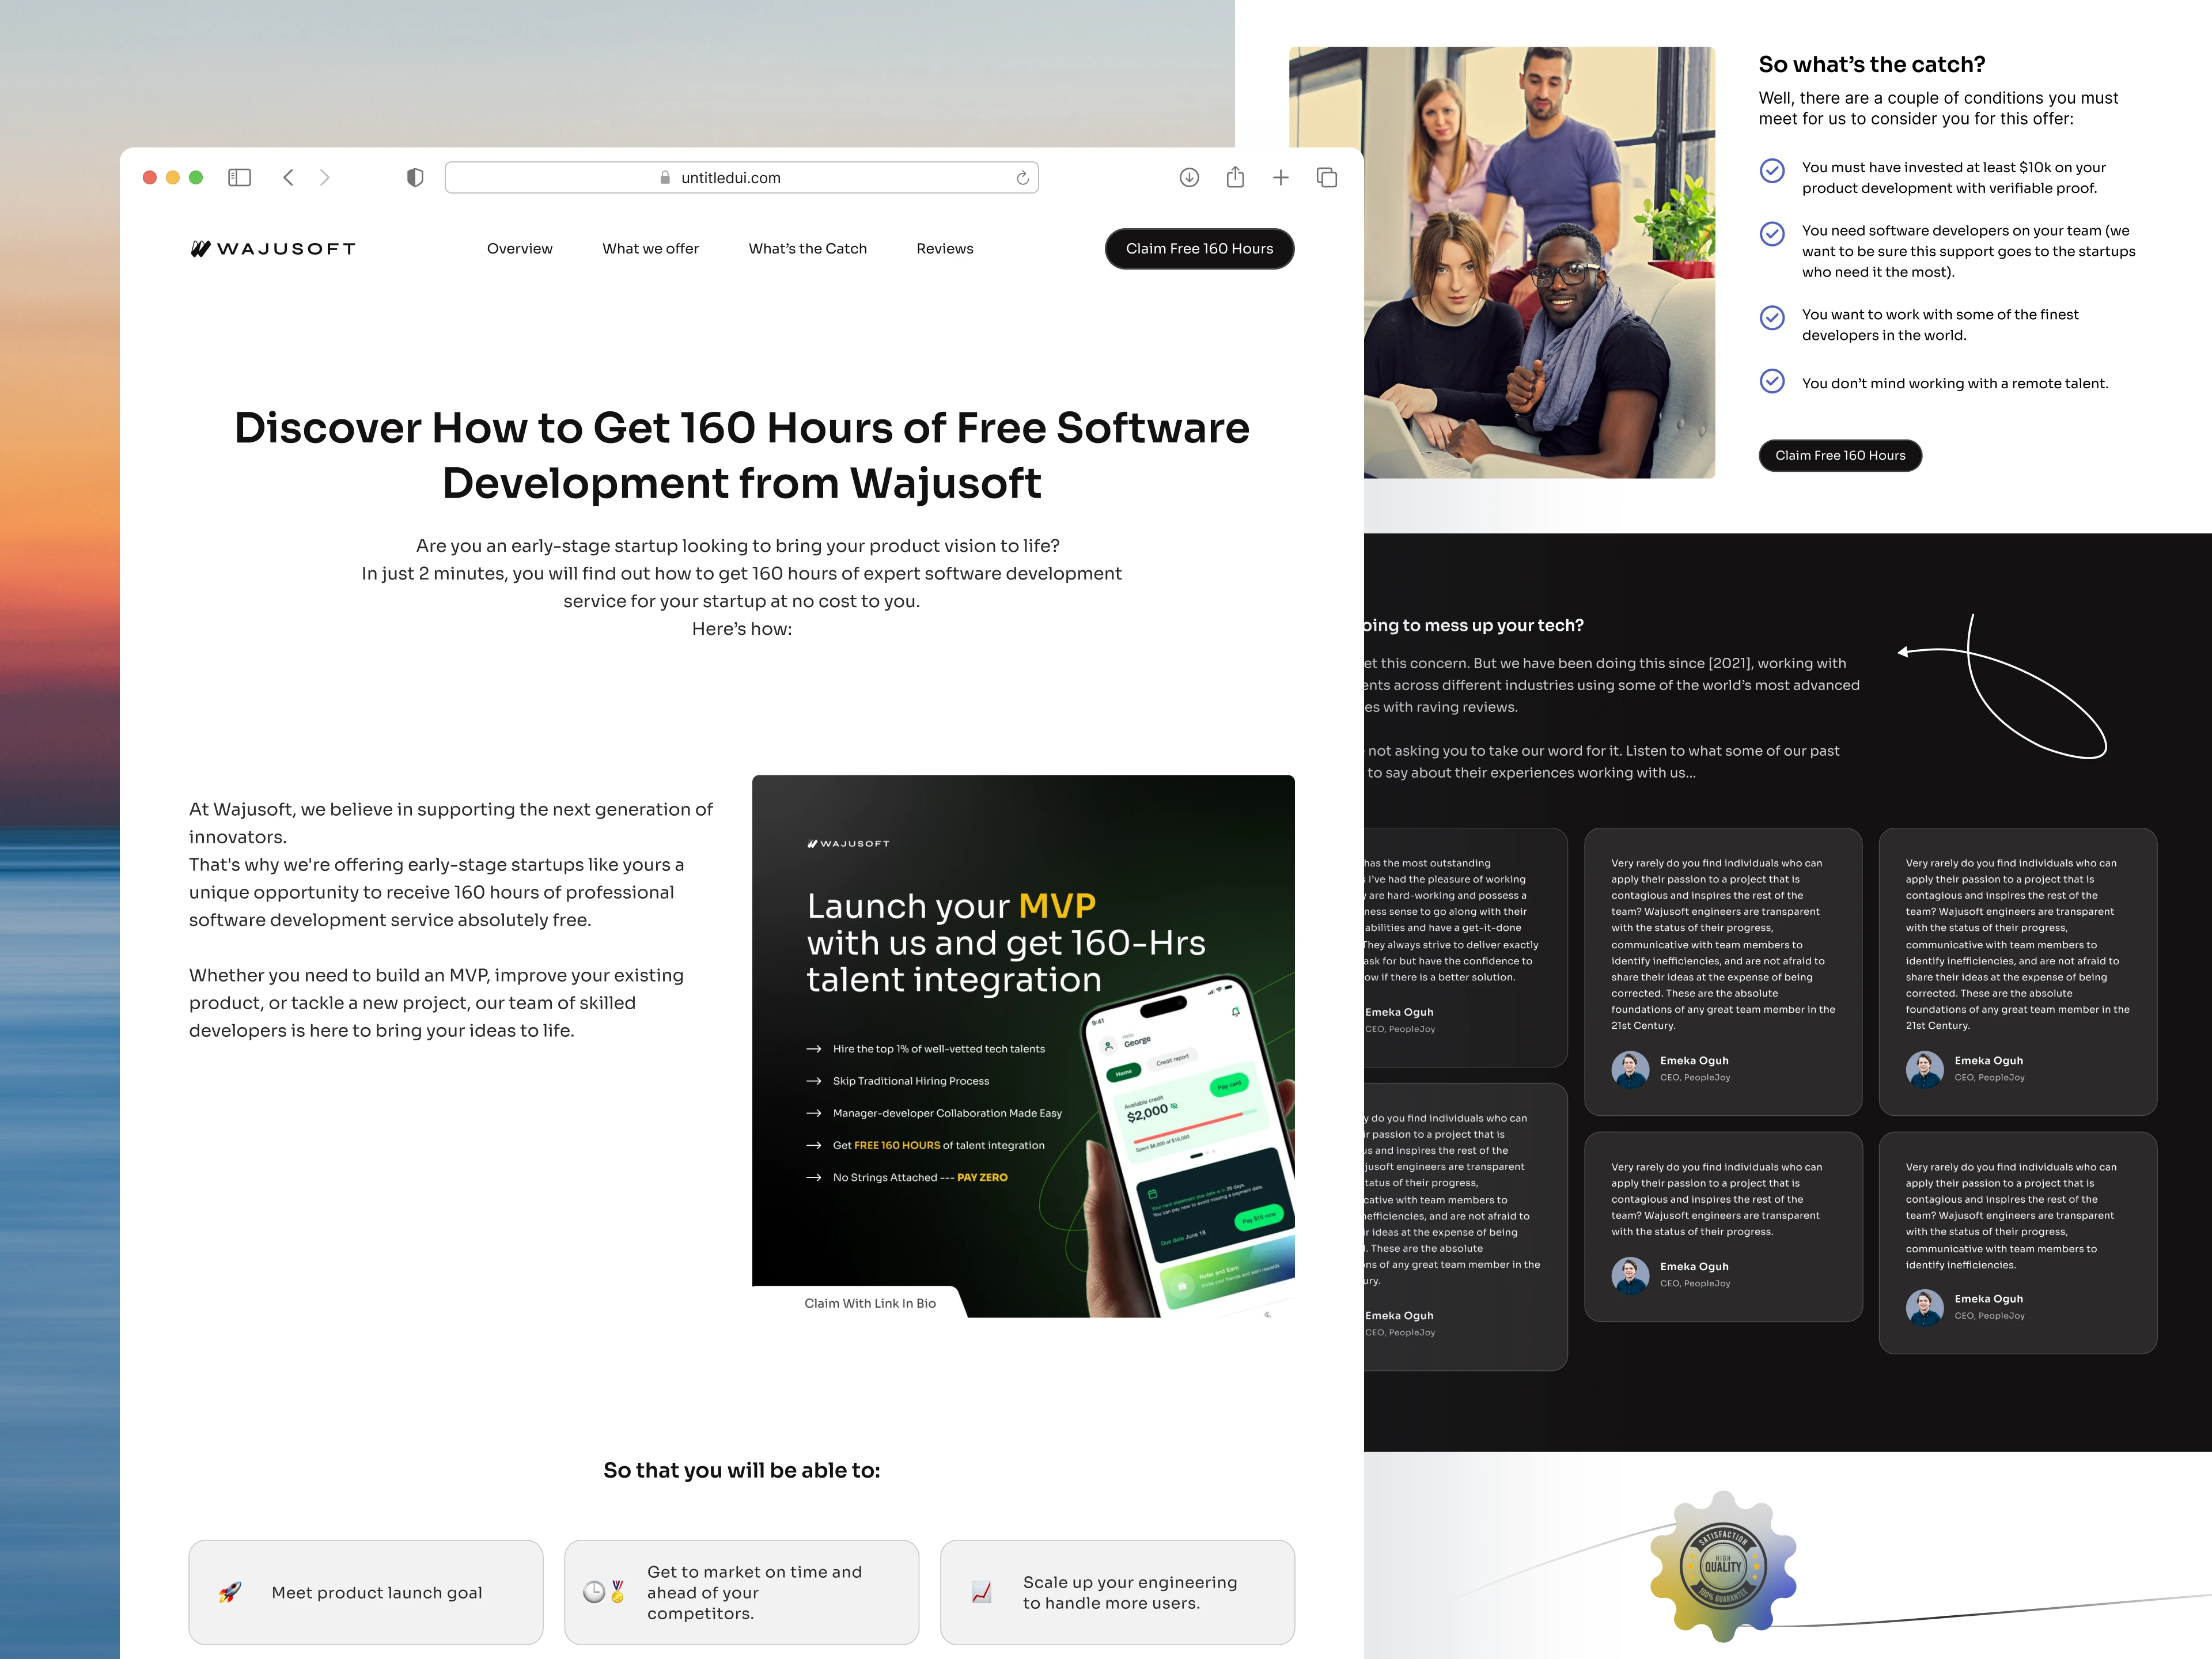The width and height of the screenshot is (2212, 1659).
Task: Reload the page in the address bar
Action: 1022,178
